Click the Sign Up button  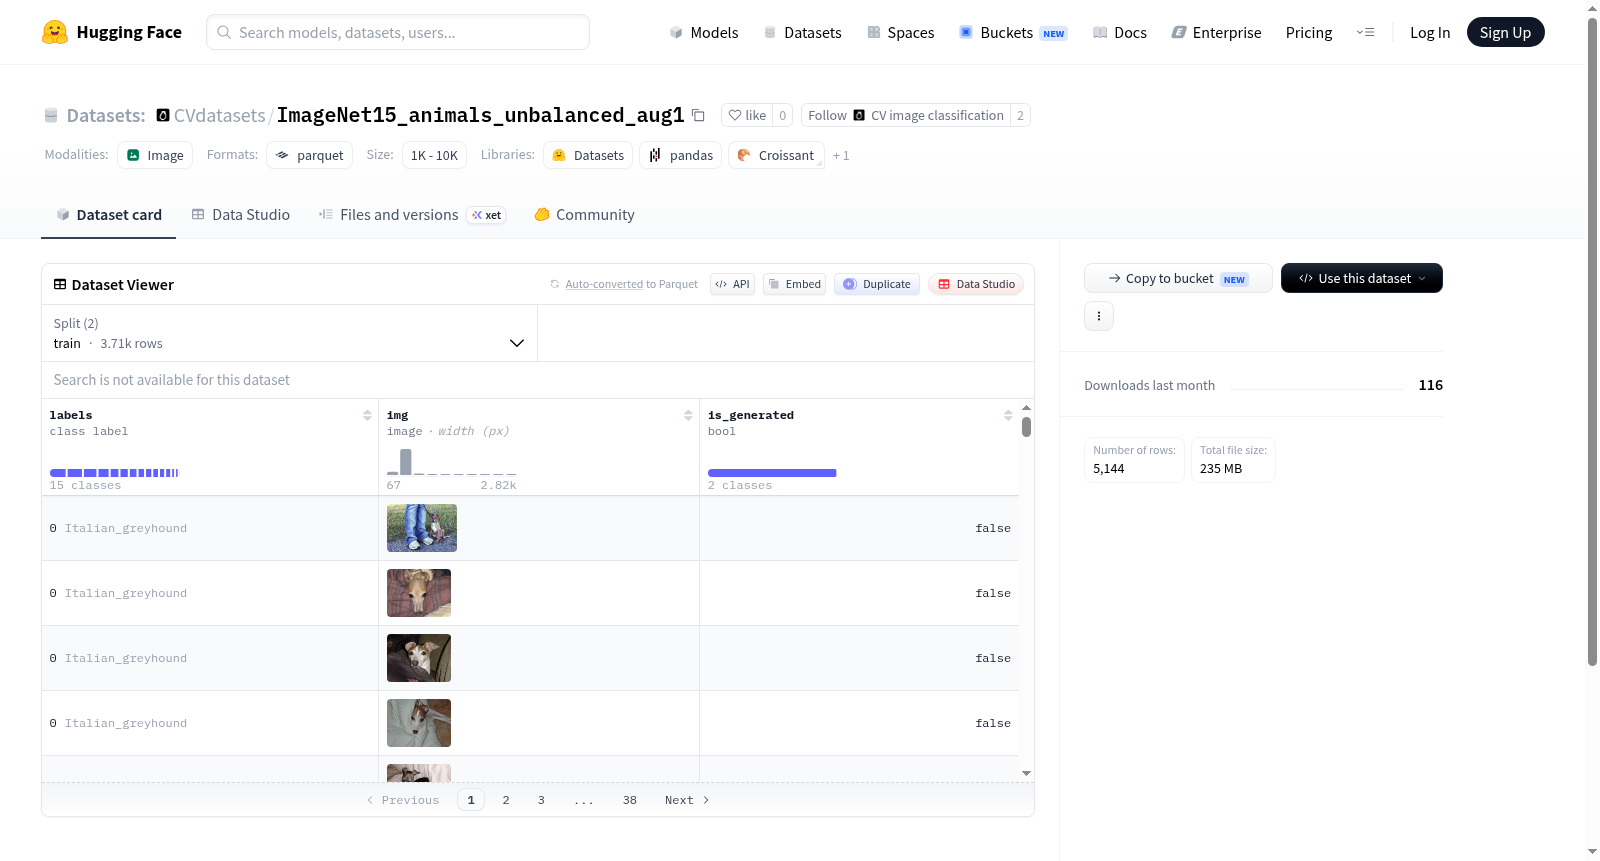point(1505,32)
